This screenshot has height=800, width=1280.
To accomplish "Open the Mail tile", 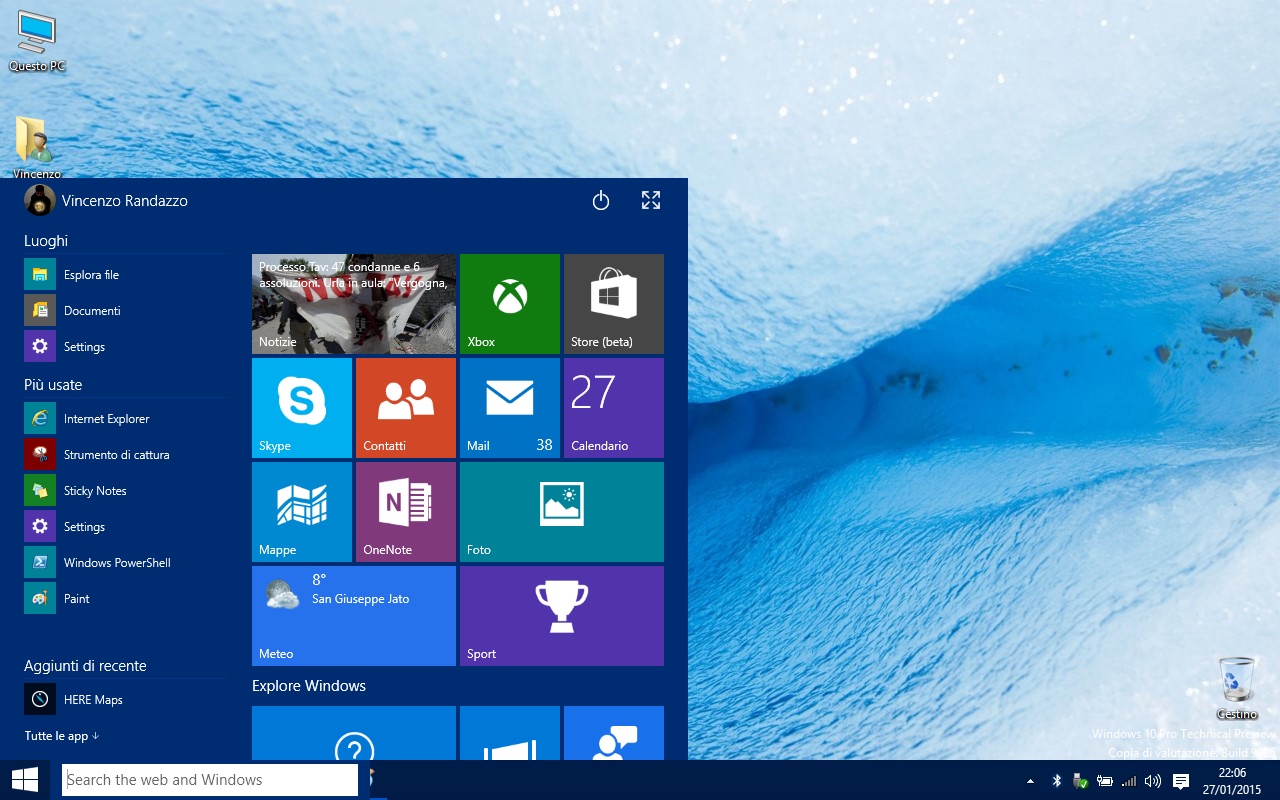I will point(510,408).
